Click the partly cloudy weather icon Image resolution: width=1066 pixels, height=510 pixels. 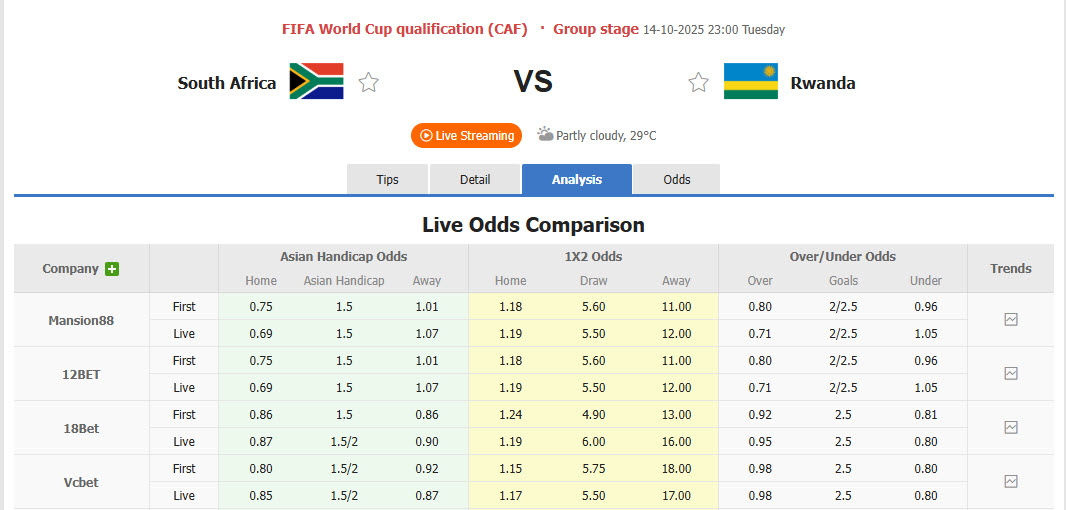[x=545, y=134]
